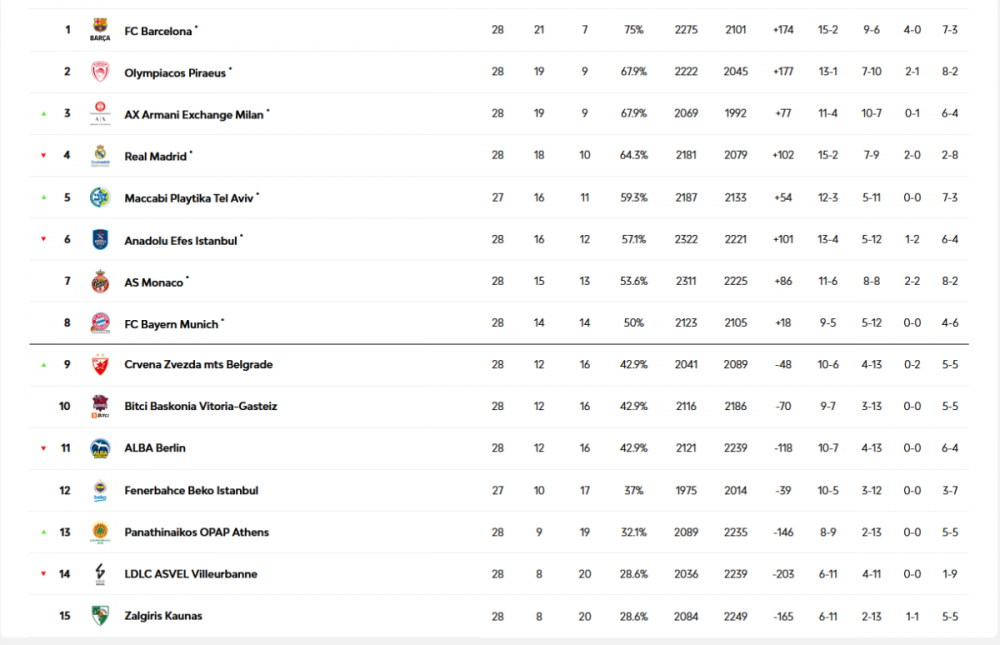
Task: Click the red down arrow beside rank 4
Action: click(43, 156)
